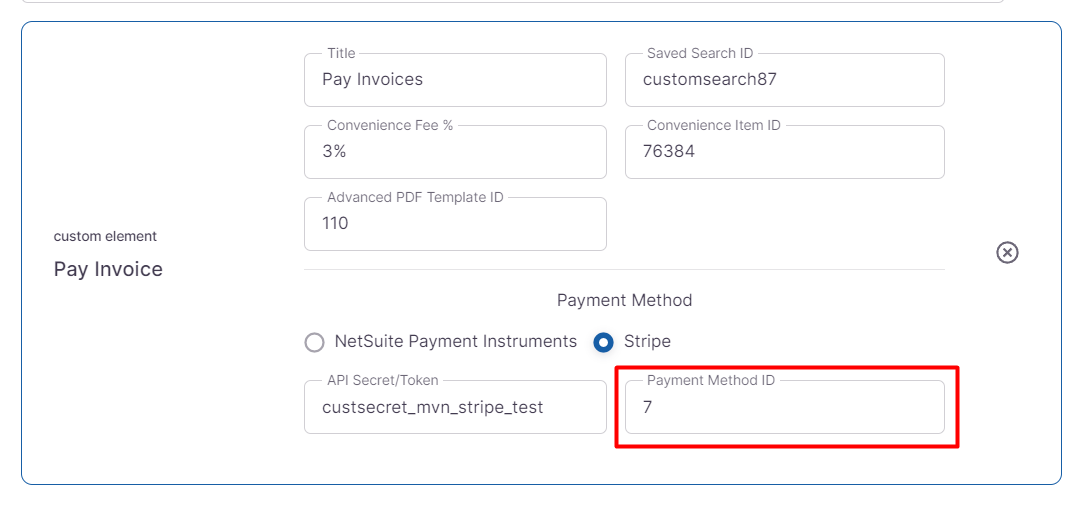This screenshot has width=1088, height=524.
Task: Click the "Stripe" option label text
Action: click(x=647, y=342)
